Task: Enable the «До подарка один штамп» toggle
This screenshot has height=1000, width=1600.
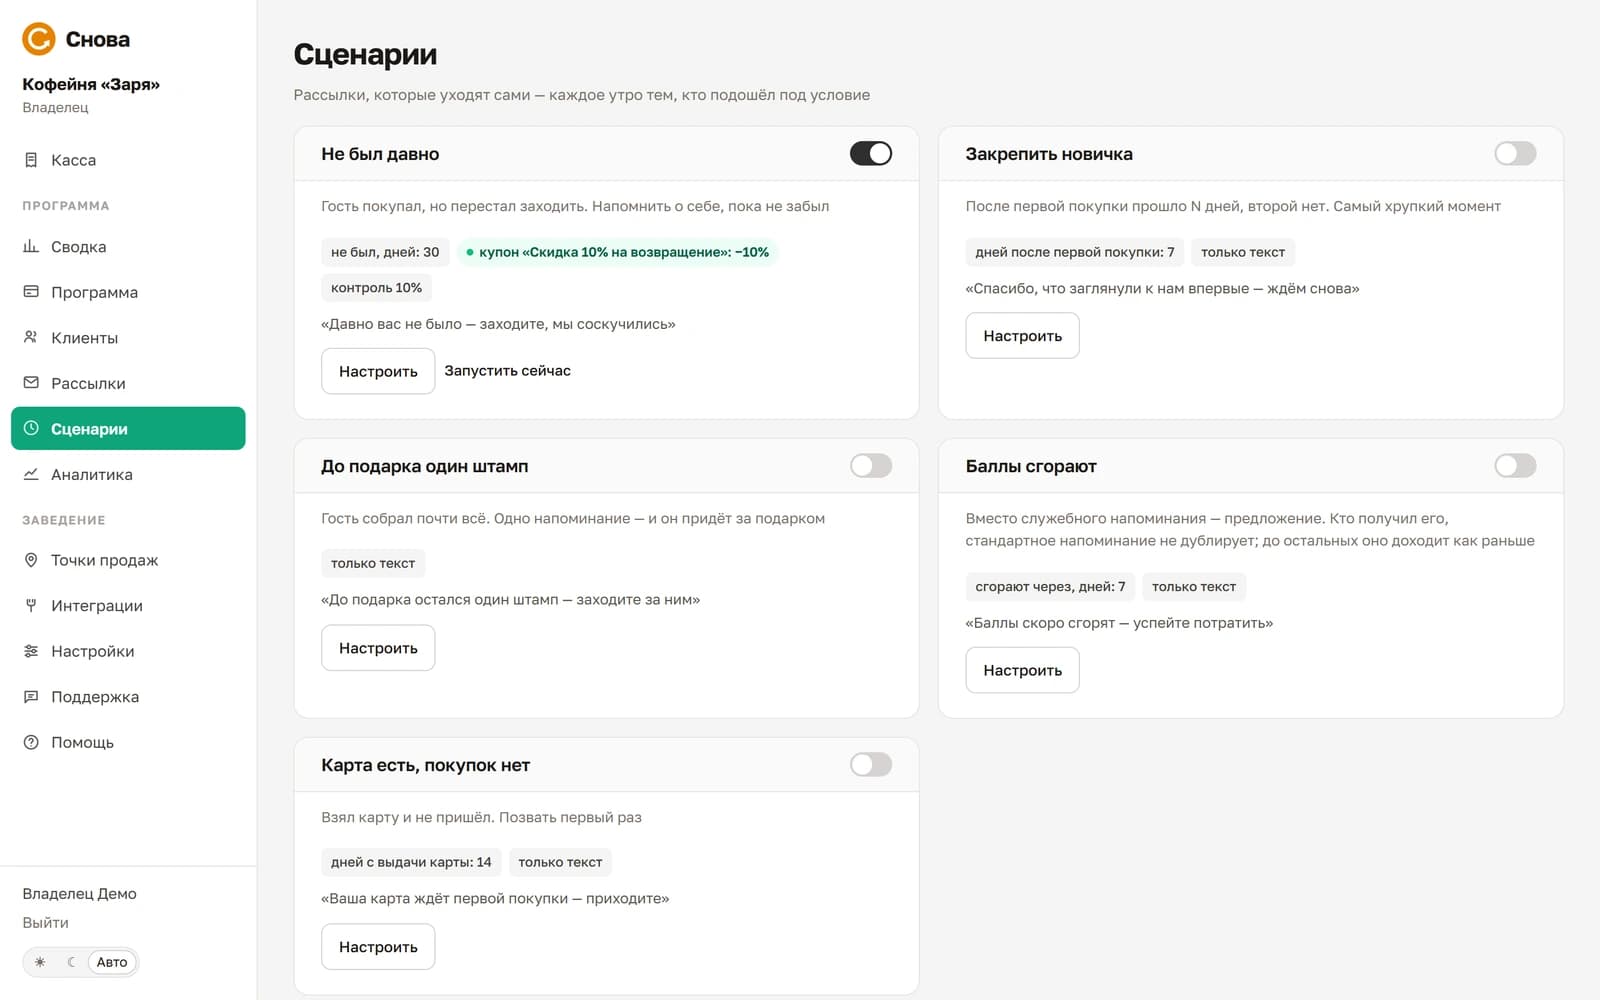Action: point(871,465)
